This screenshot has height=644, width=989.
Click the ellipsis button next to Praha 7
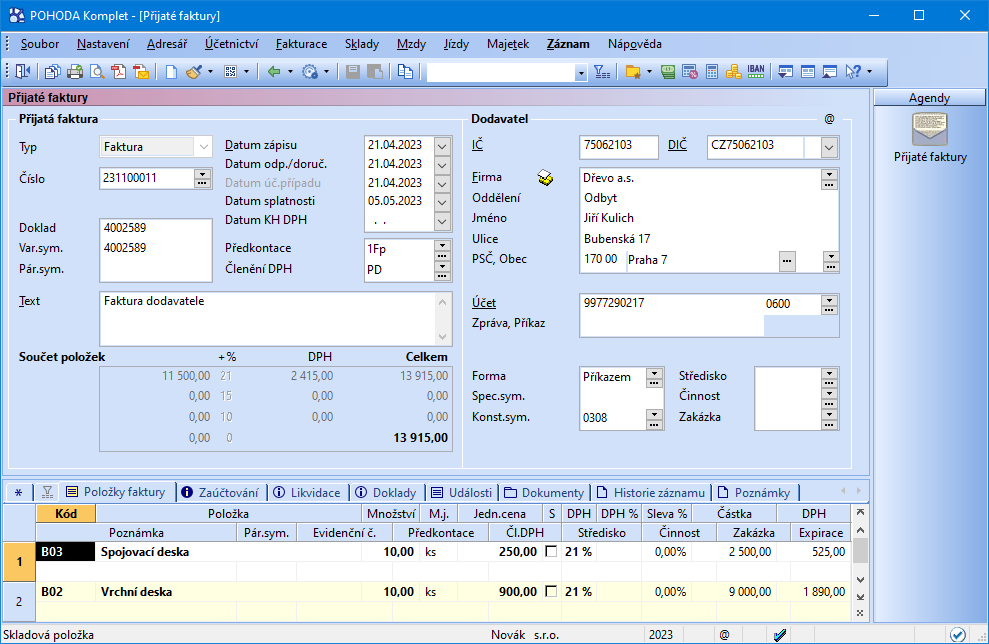click(787, 261)
